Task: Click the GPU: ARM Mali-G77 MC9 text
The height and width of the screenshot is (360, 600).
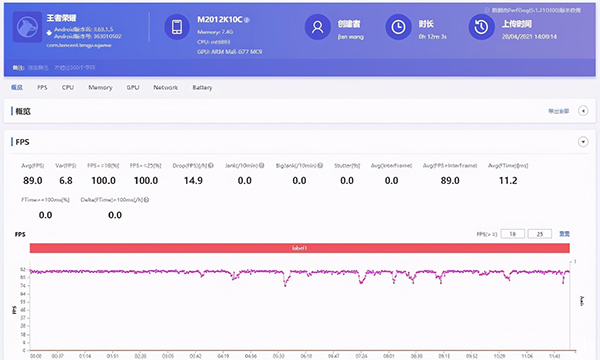Action: click(230, 52)
